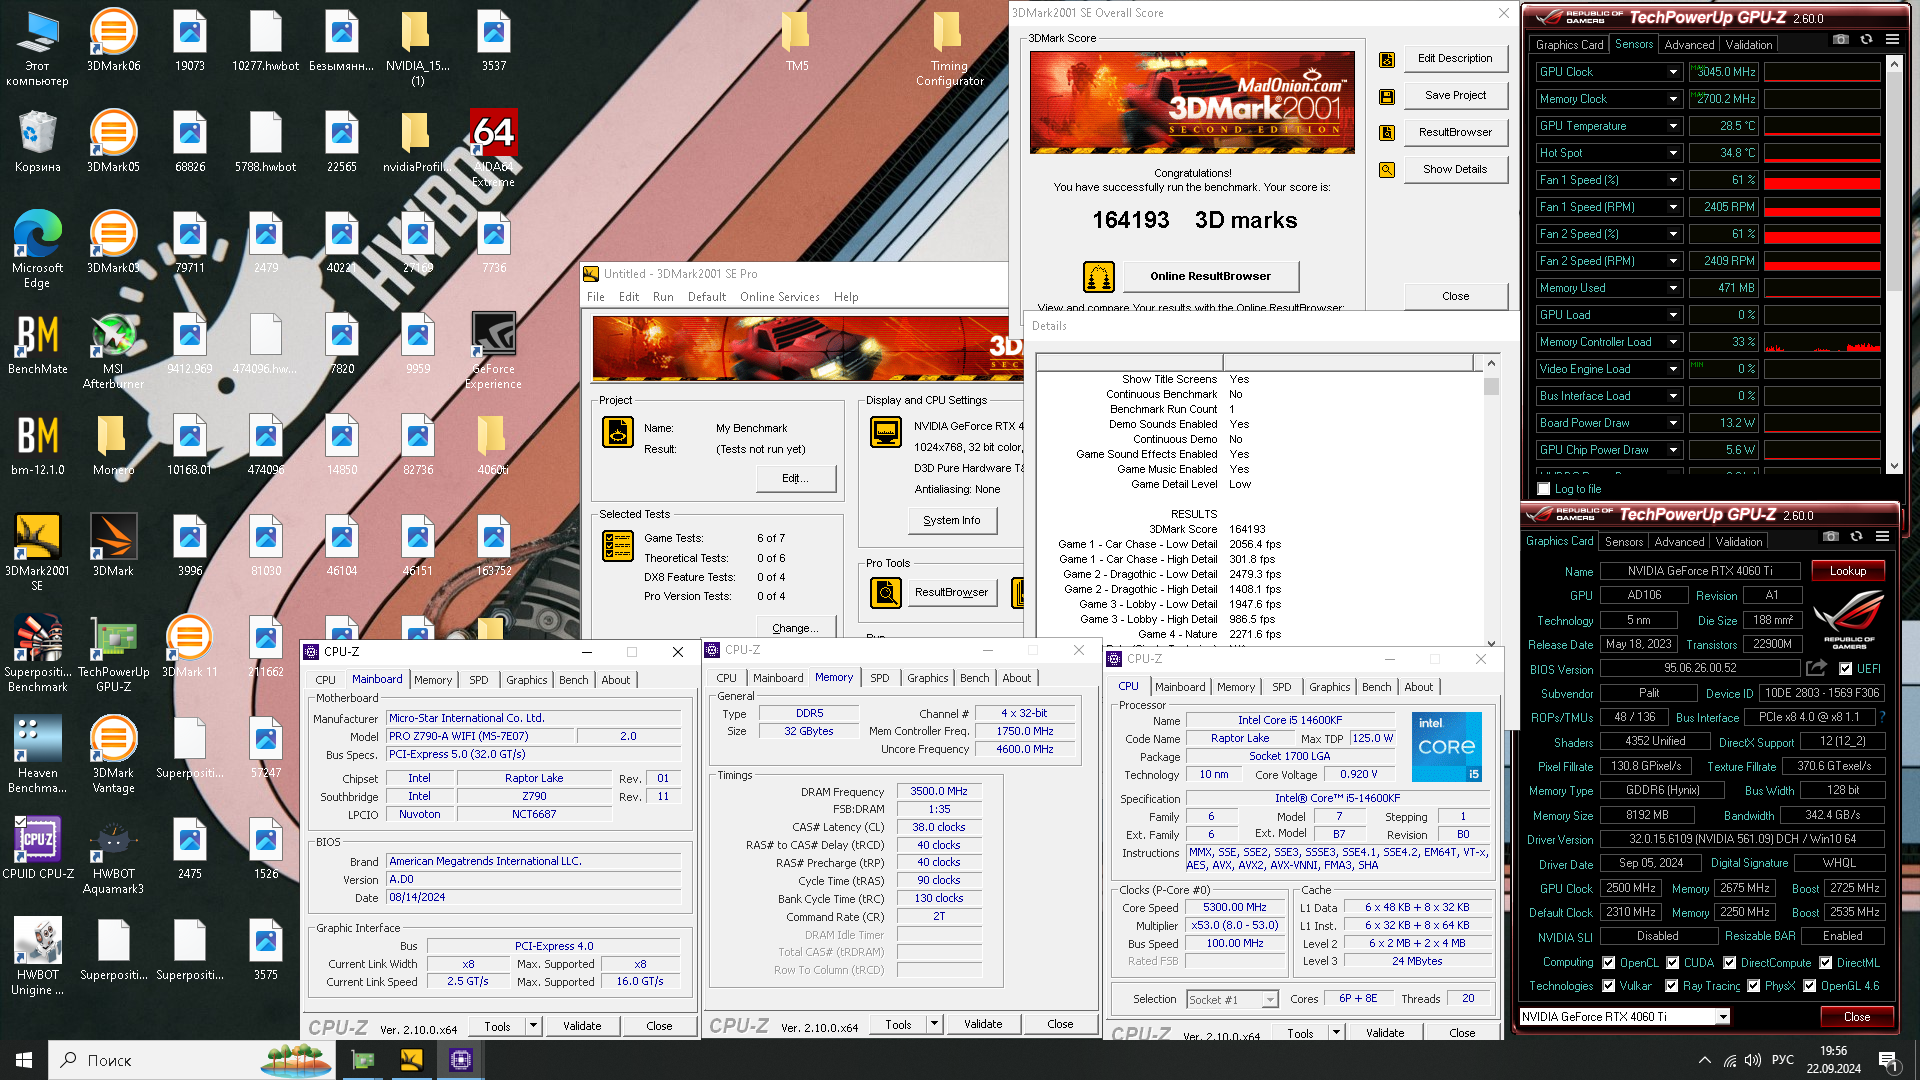Switch to SPD tab in CPU-Z Mainboard window
Screen dimensions: 1920x1080
(479, 680)
